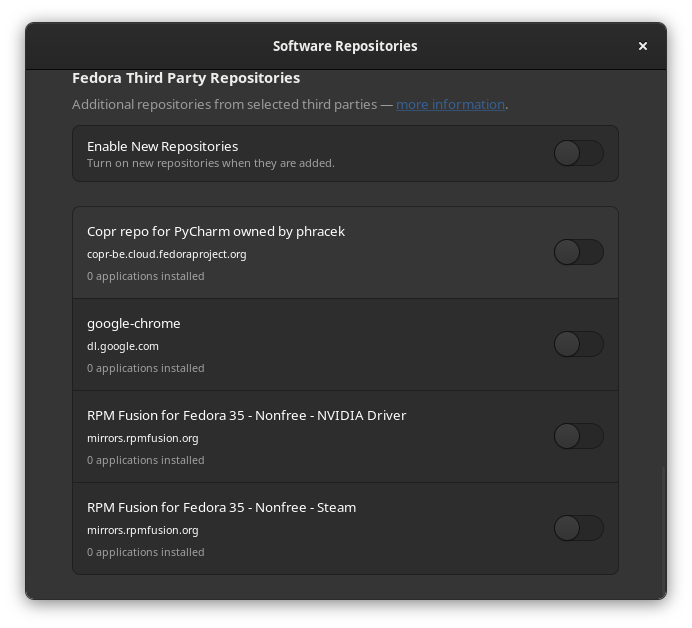Click '0 applications installed' under google-chrome
692x628 pixels.
point(146,369)
